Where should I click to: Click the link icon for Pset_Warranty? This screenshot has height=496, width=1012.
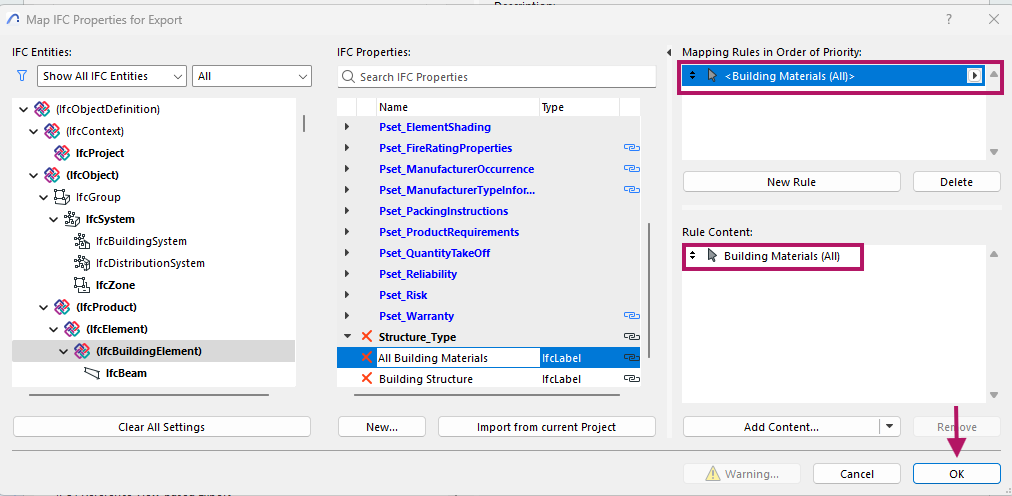click(631, 316)
